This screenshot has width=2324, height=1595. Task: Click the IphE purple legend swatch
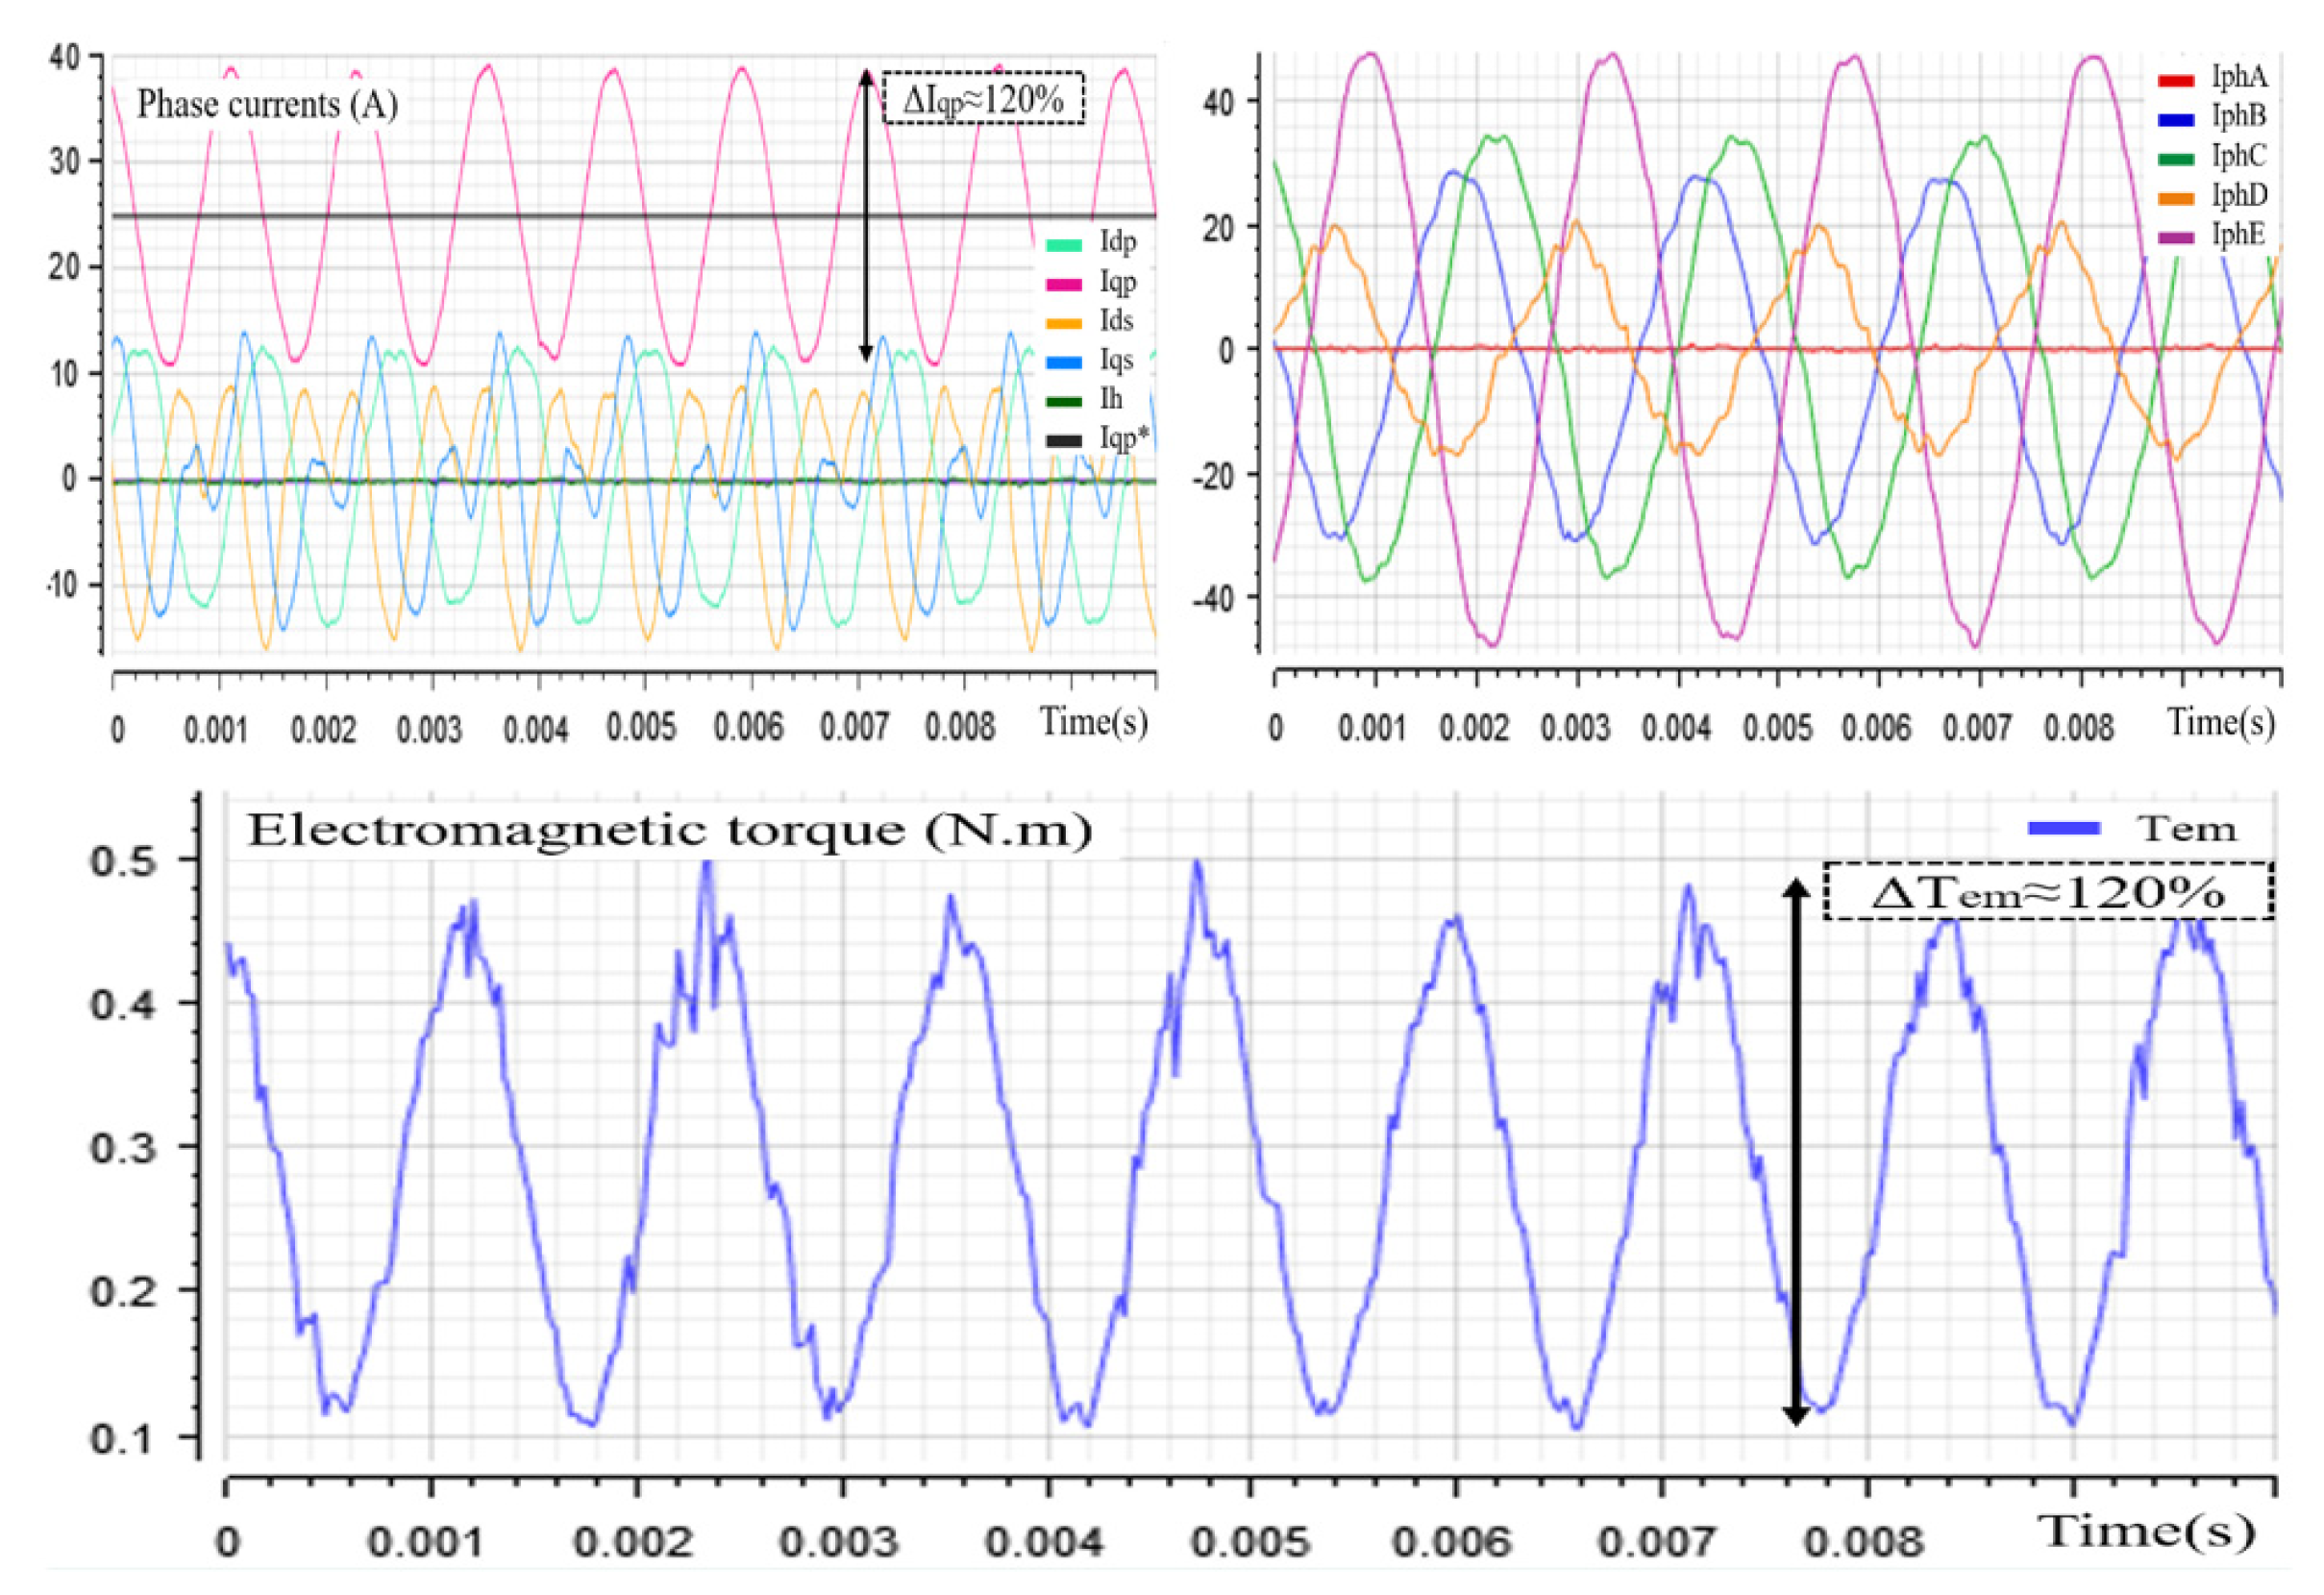point(2175,237)
